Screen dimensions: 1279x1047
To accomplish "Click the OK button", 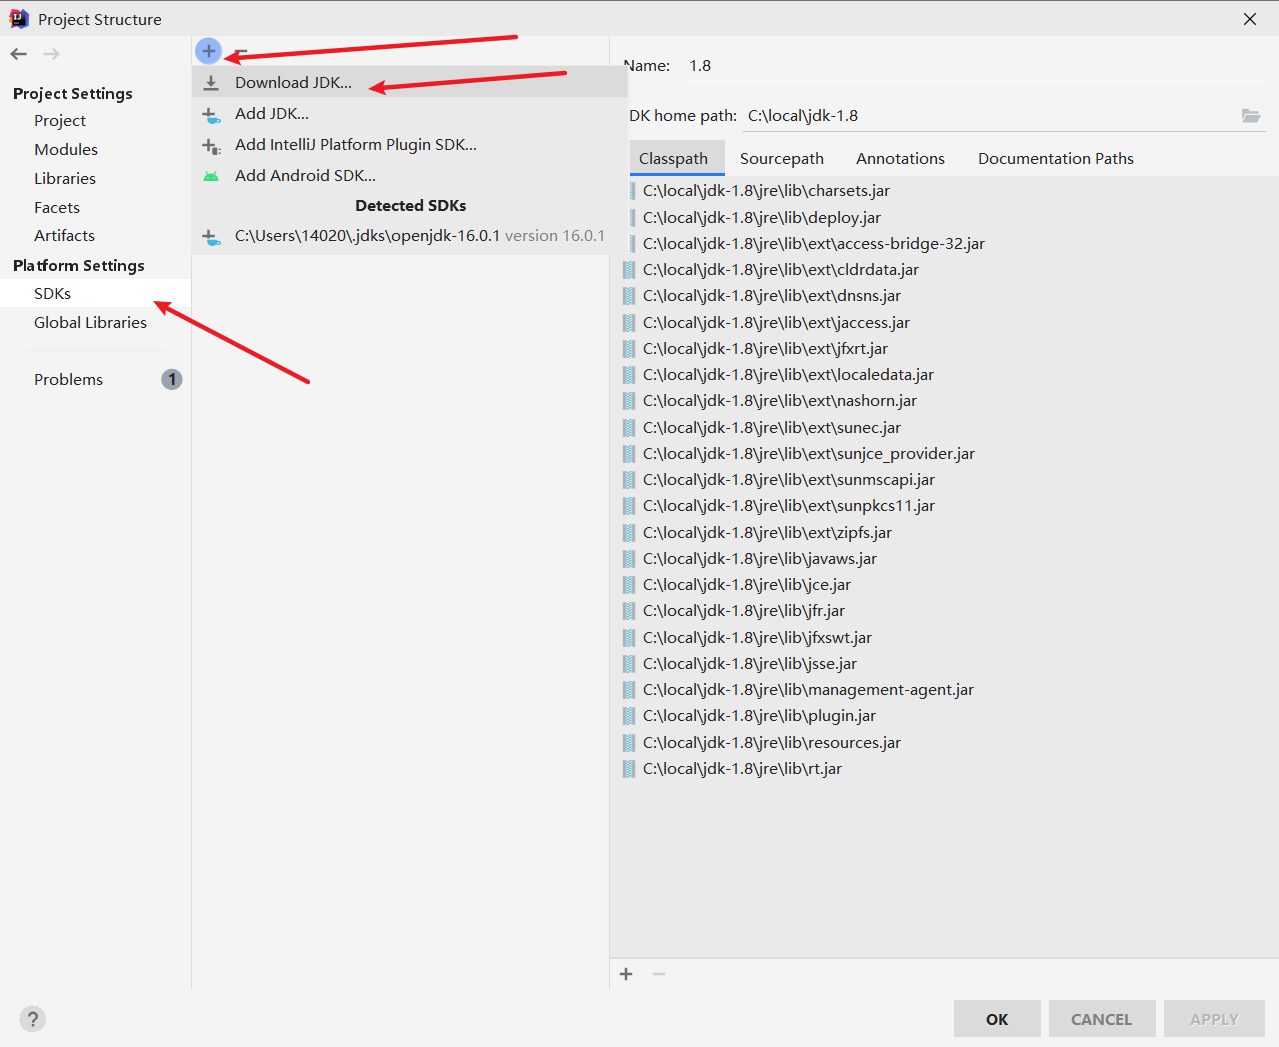I will pos(997,1019).
